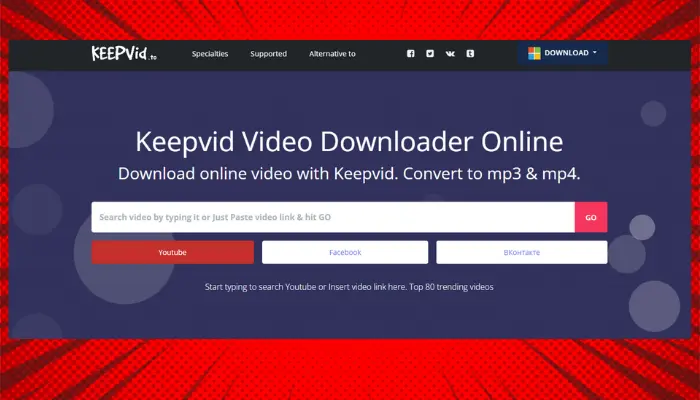
Task: Open the Twitter social icon
Action: [x=430, y=54]
